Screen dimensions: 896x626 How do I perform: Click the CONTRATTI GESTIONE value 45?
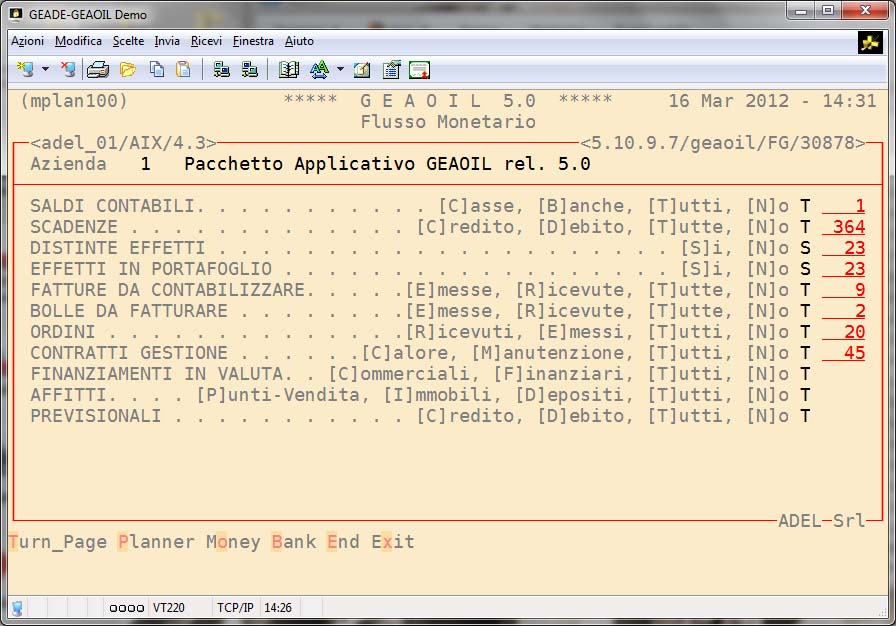point(844,353)
